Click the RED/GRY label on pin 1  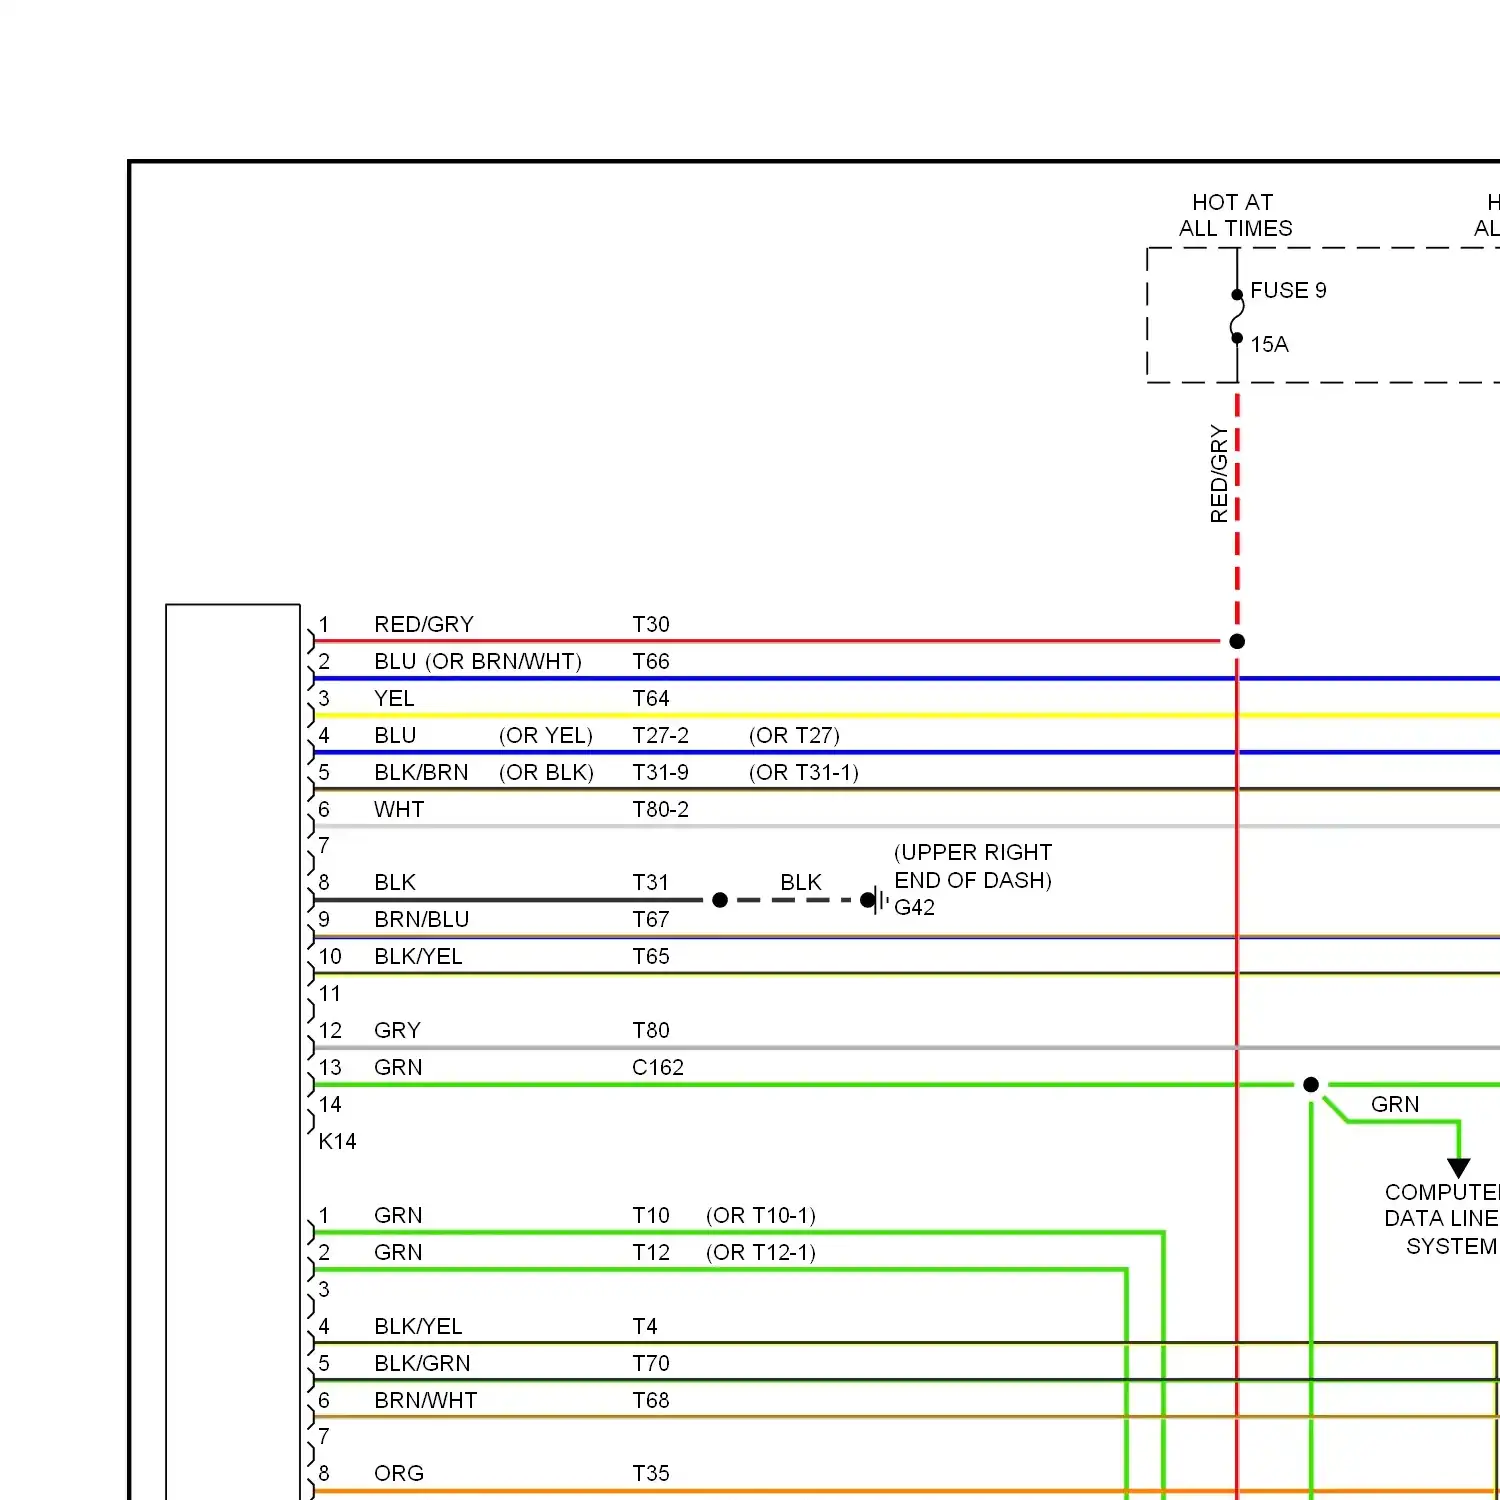point(424,624)
